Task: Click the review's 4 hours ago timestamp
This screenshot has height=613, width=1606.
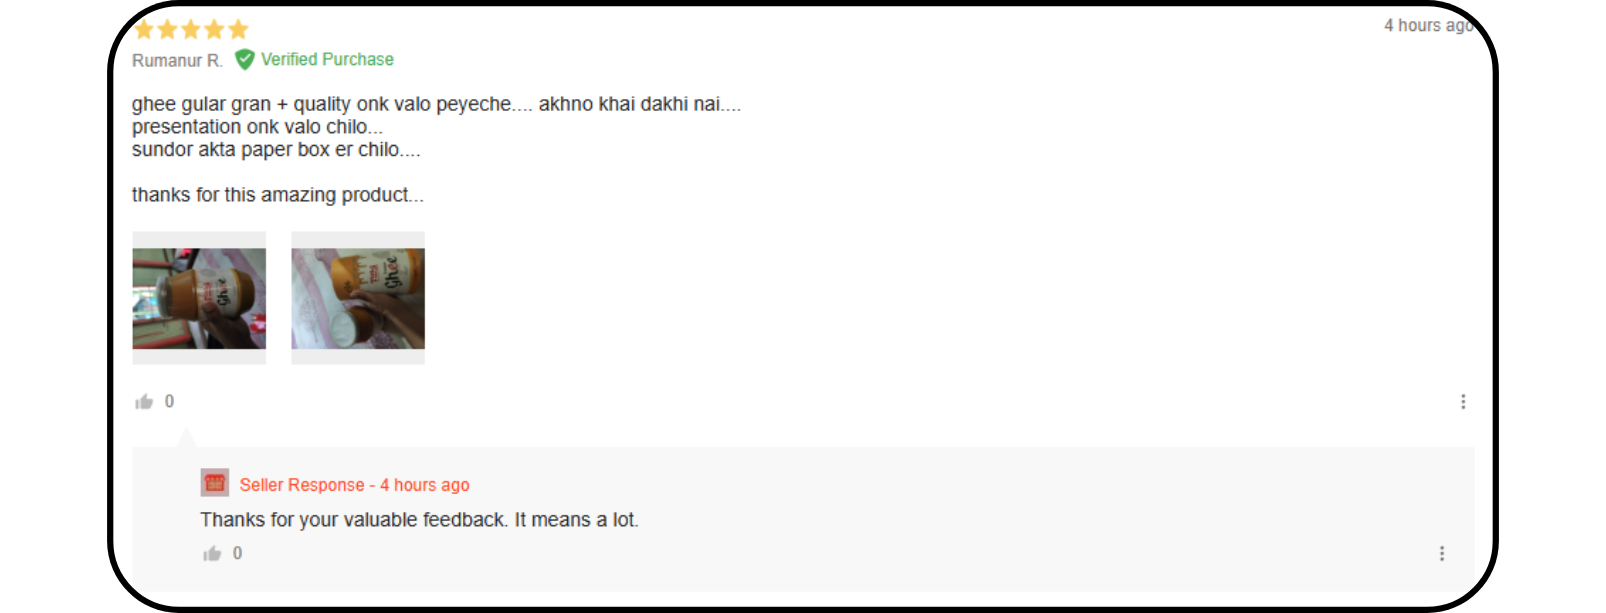Action: [x=1429, y=26]
